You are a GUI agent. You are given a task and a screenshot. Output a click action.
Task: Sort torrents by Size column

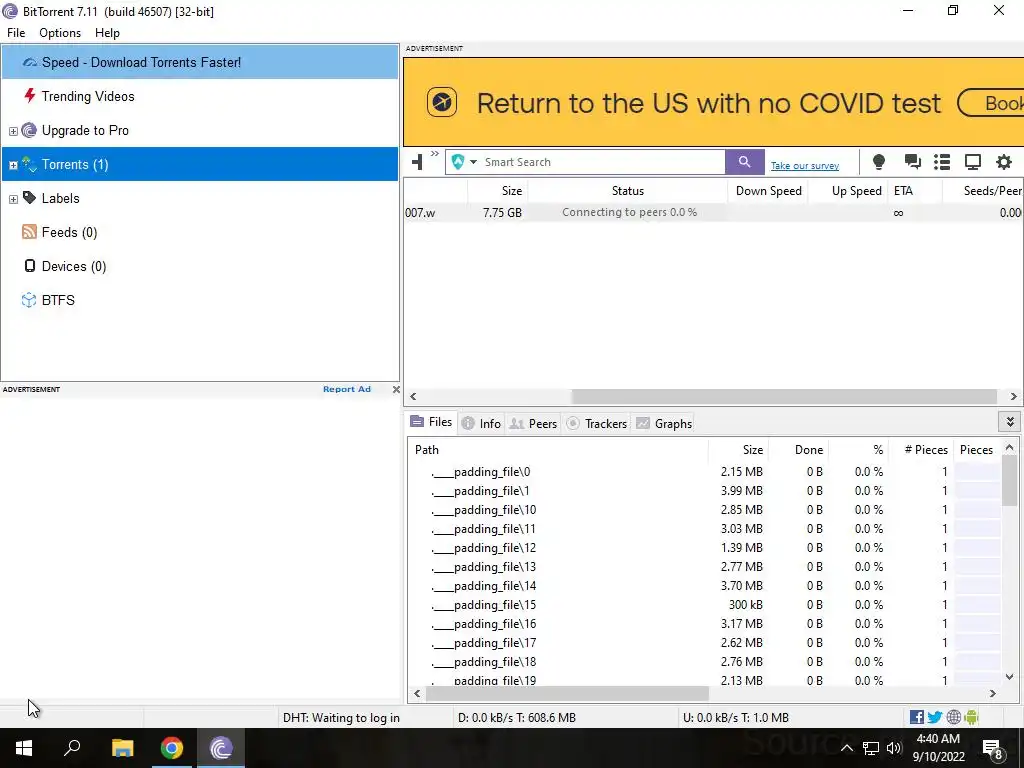pyautogui.click(x=498, y=191)
